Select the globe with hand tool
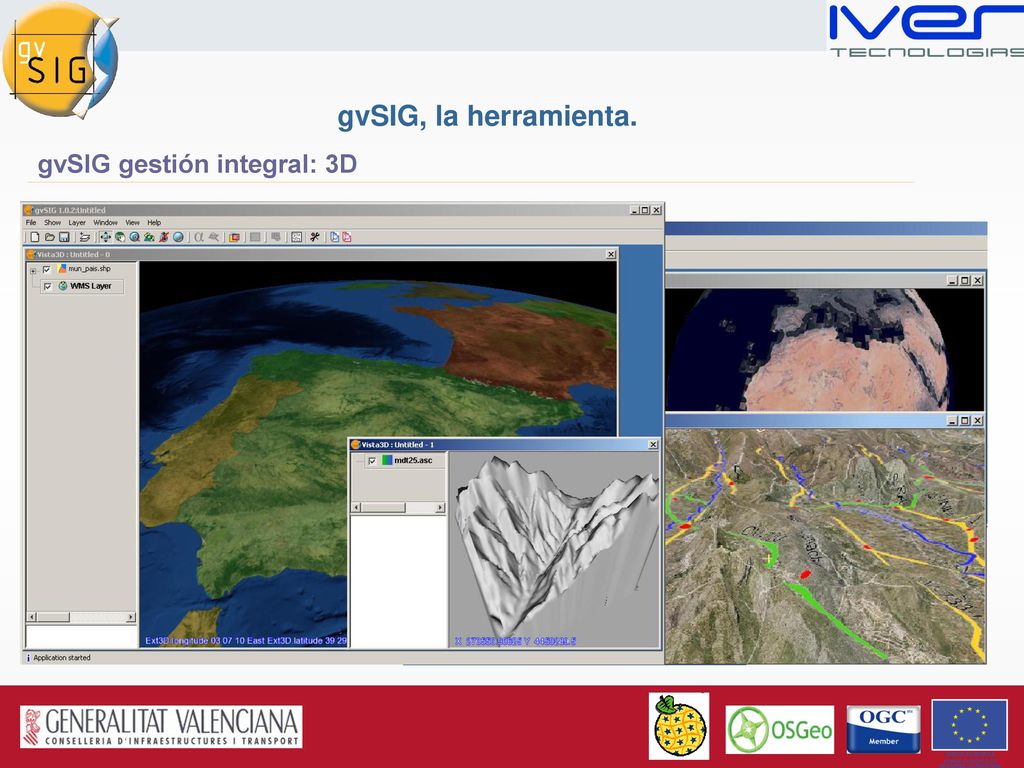The width and height of the screenshot is (1024, 768). [x=120, y=237]
